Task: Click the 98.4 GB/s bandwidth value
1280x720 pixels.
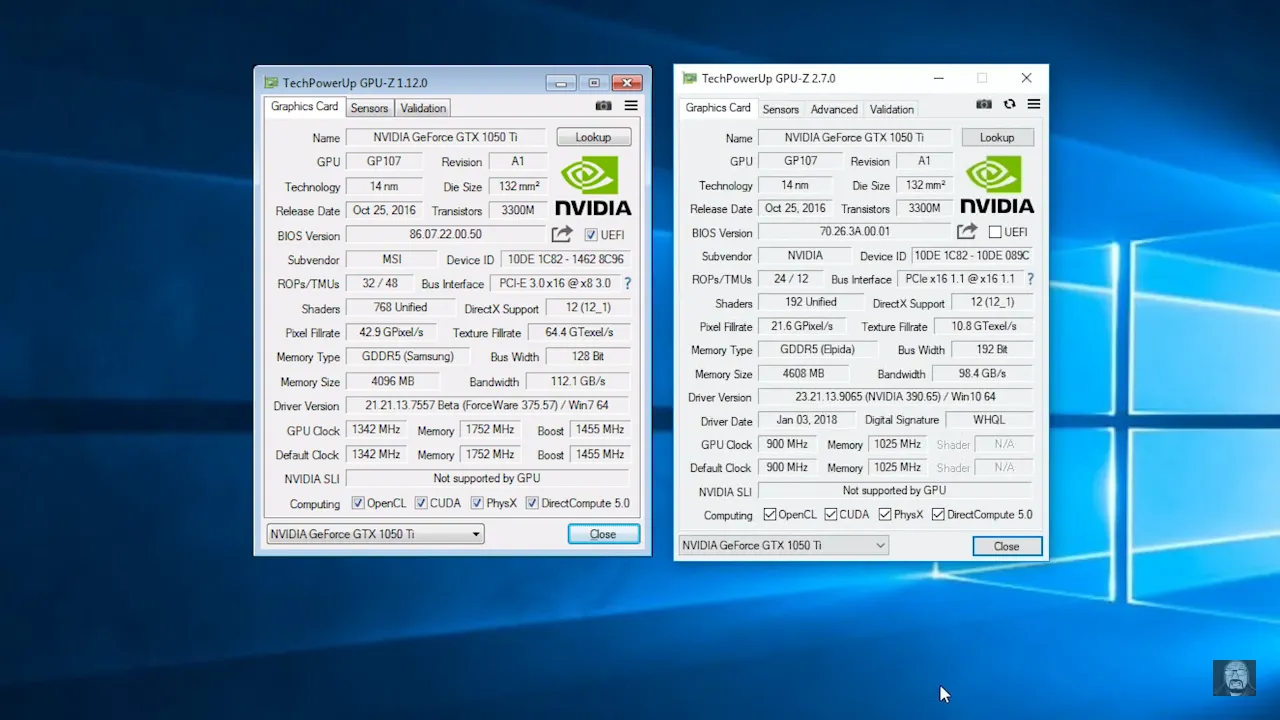Action: coord(983,374)
